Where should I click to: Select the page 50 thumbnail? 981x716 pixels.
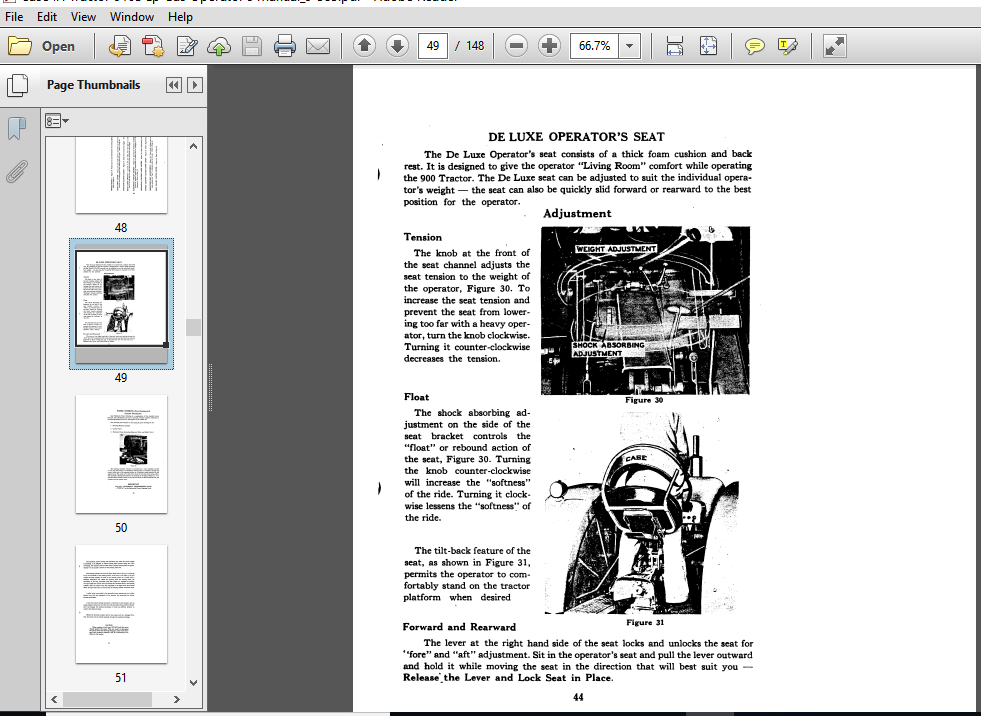(x=121, y=454)
